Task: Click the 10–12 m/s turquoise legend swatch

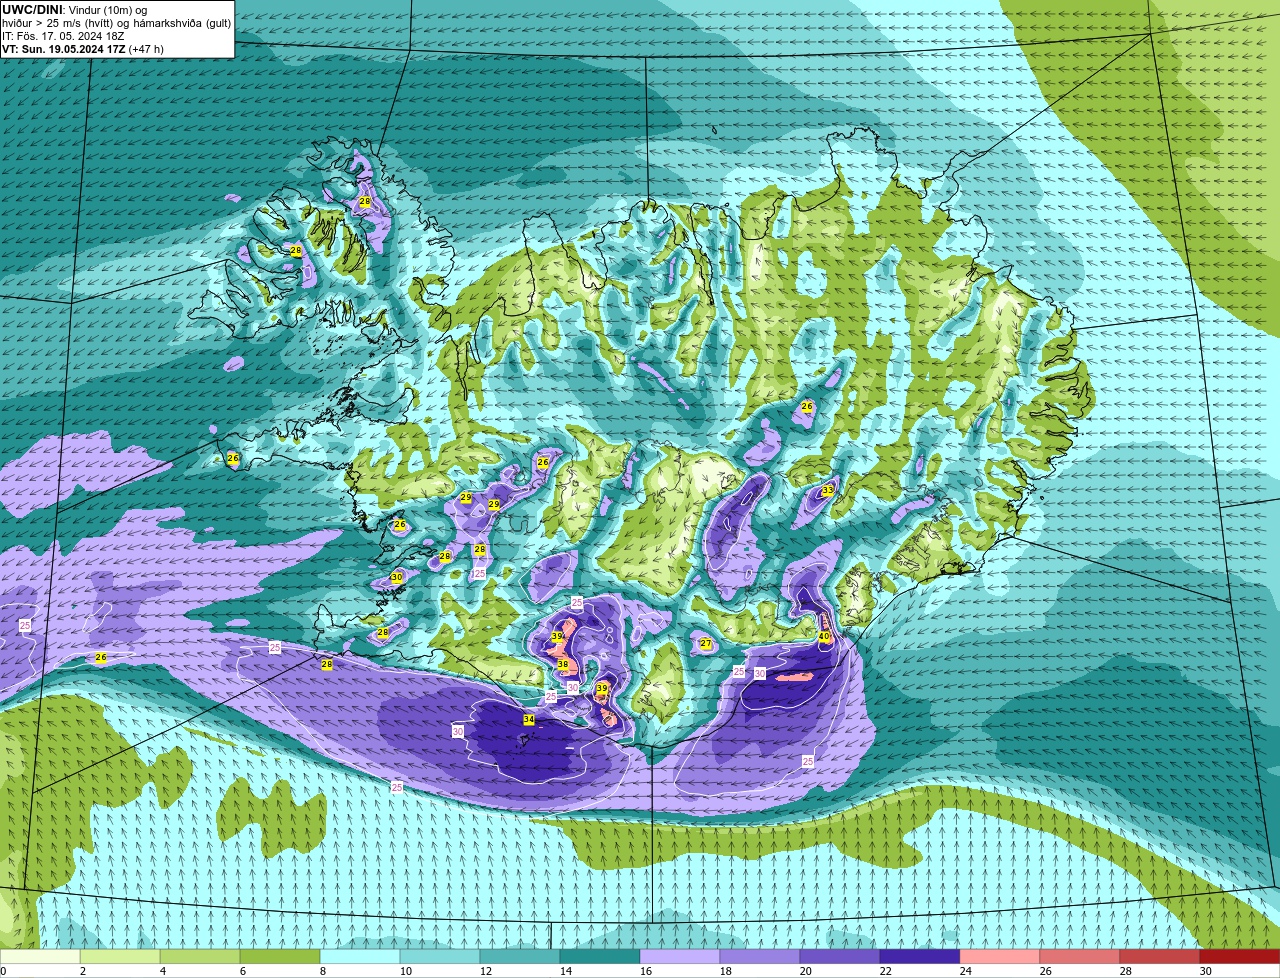Action: pos(440,957)
